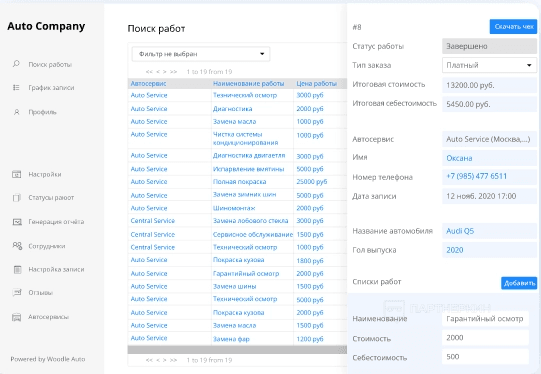Click the price 25000 руб cell
This screenshot has width=541, height=374.
(x=312, y=182)
